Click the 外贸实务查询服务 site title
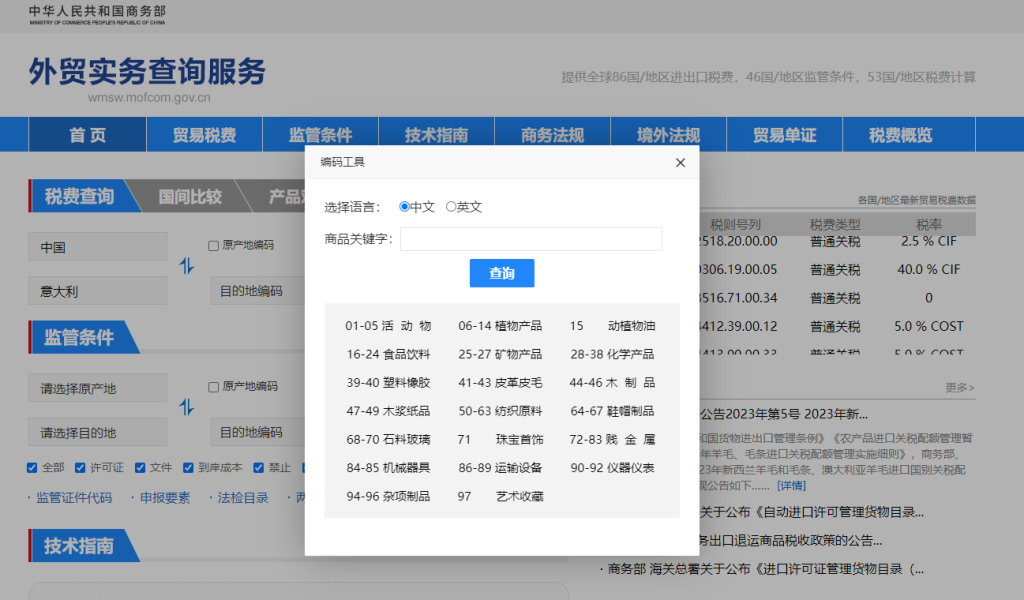The height and width of the screenshot is (600, 1024). [148, 72]
